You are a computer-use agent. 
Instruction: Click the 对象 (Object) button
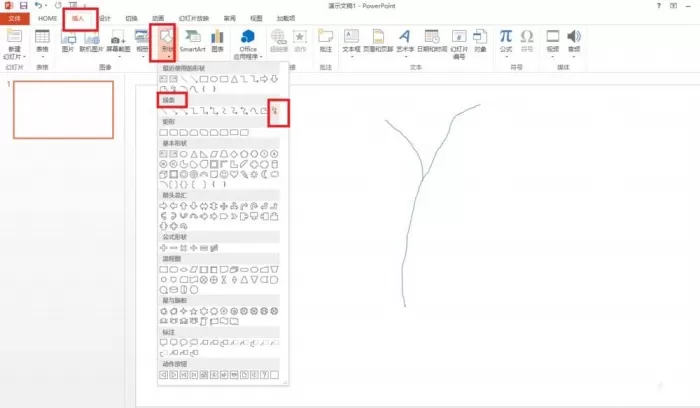480,42
